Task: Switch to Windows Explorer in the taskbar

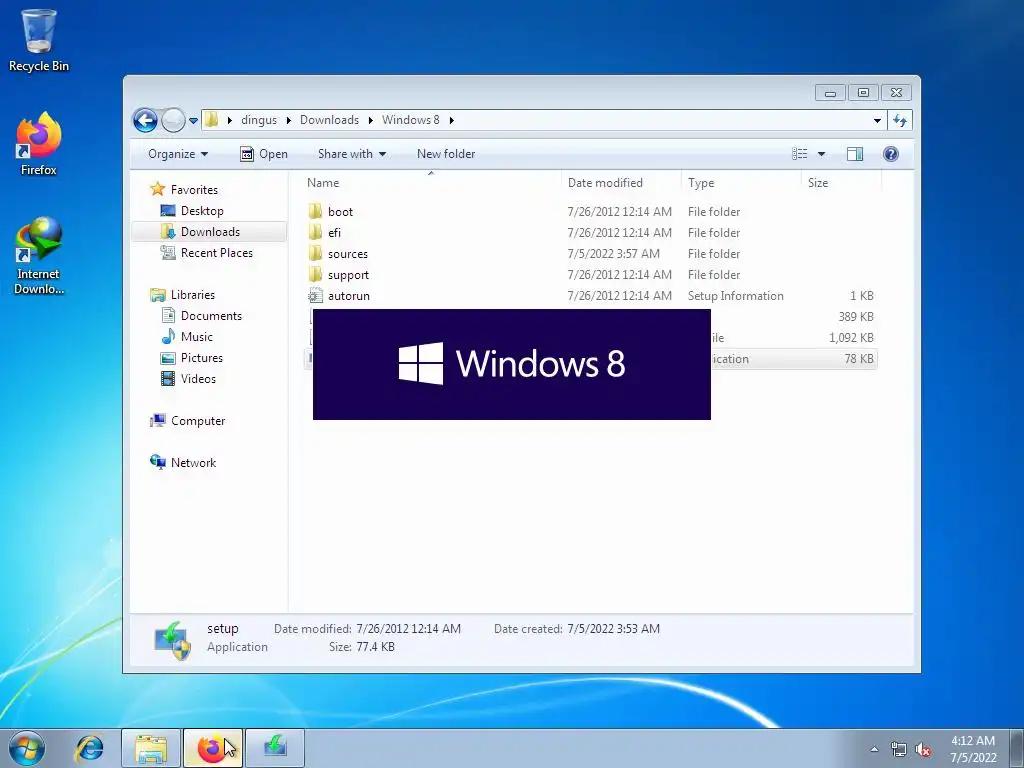Action: 151,748
